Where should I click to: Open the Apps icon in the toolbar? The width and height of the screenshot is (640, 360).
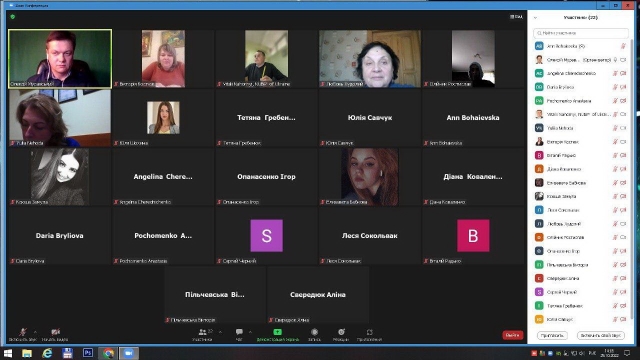pos(369,332)
